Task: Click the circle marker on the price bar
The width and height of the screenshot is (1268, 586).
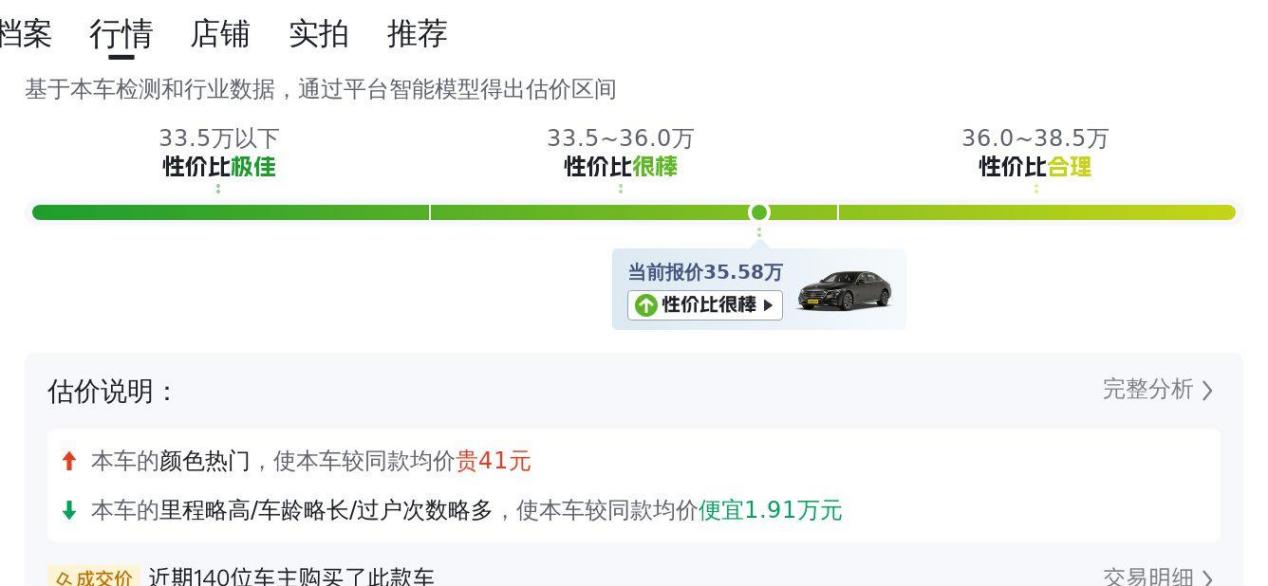Action: [759, 212]
